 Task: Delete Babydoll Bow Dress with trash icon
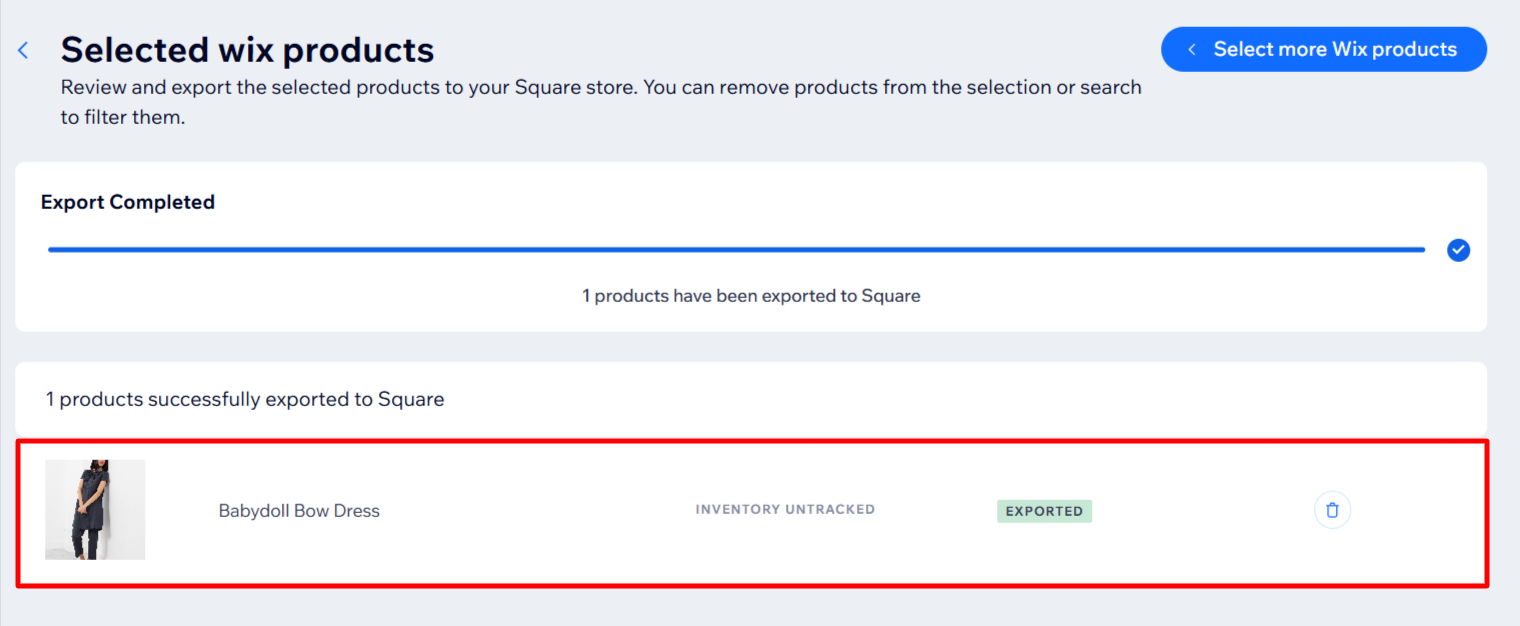1332,510
